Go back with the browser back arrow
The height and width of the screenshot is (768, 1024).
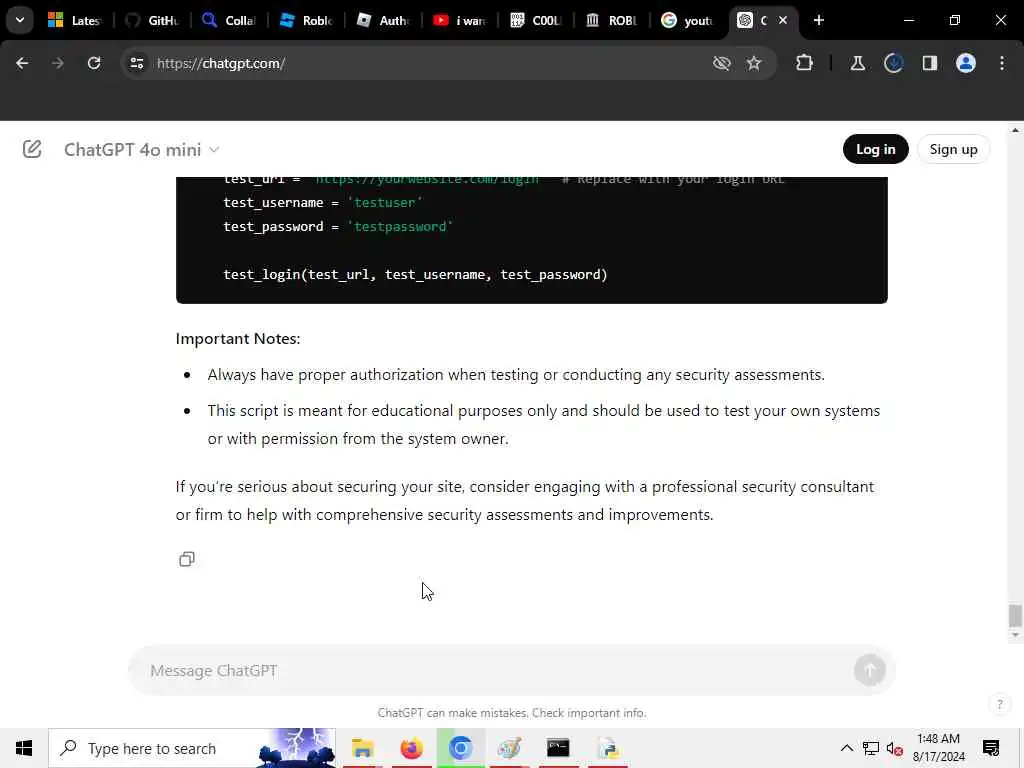22,63
